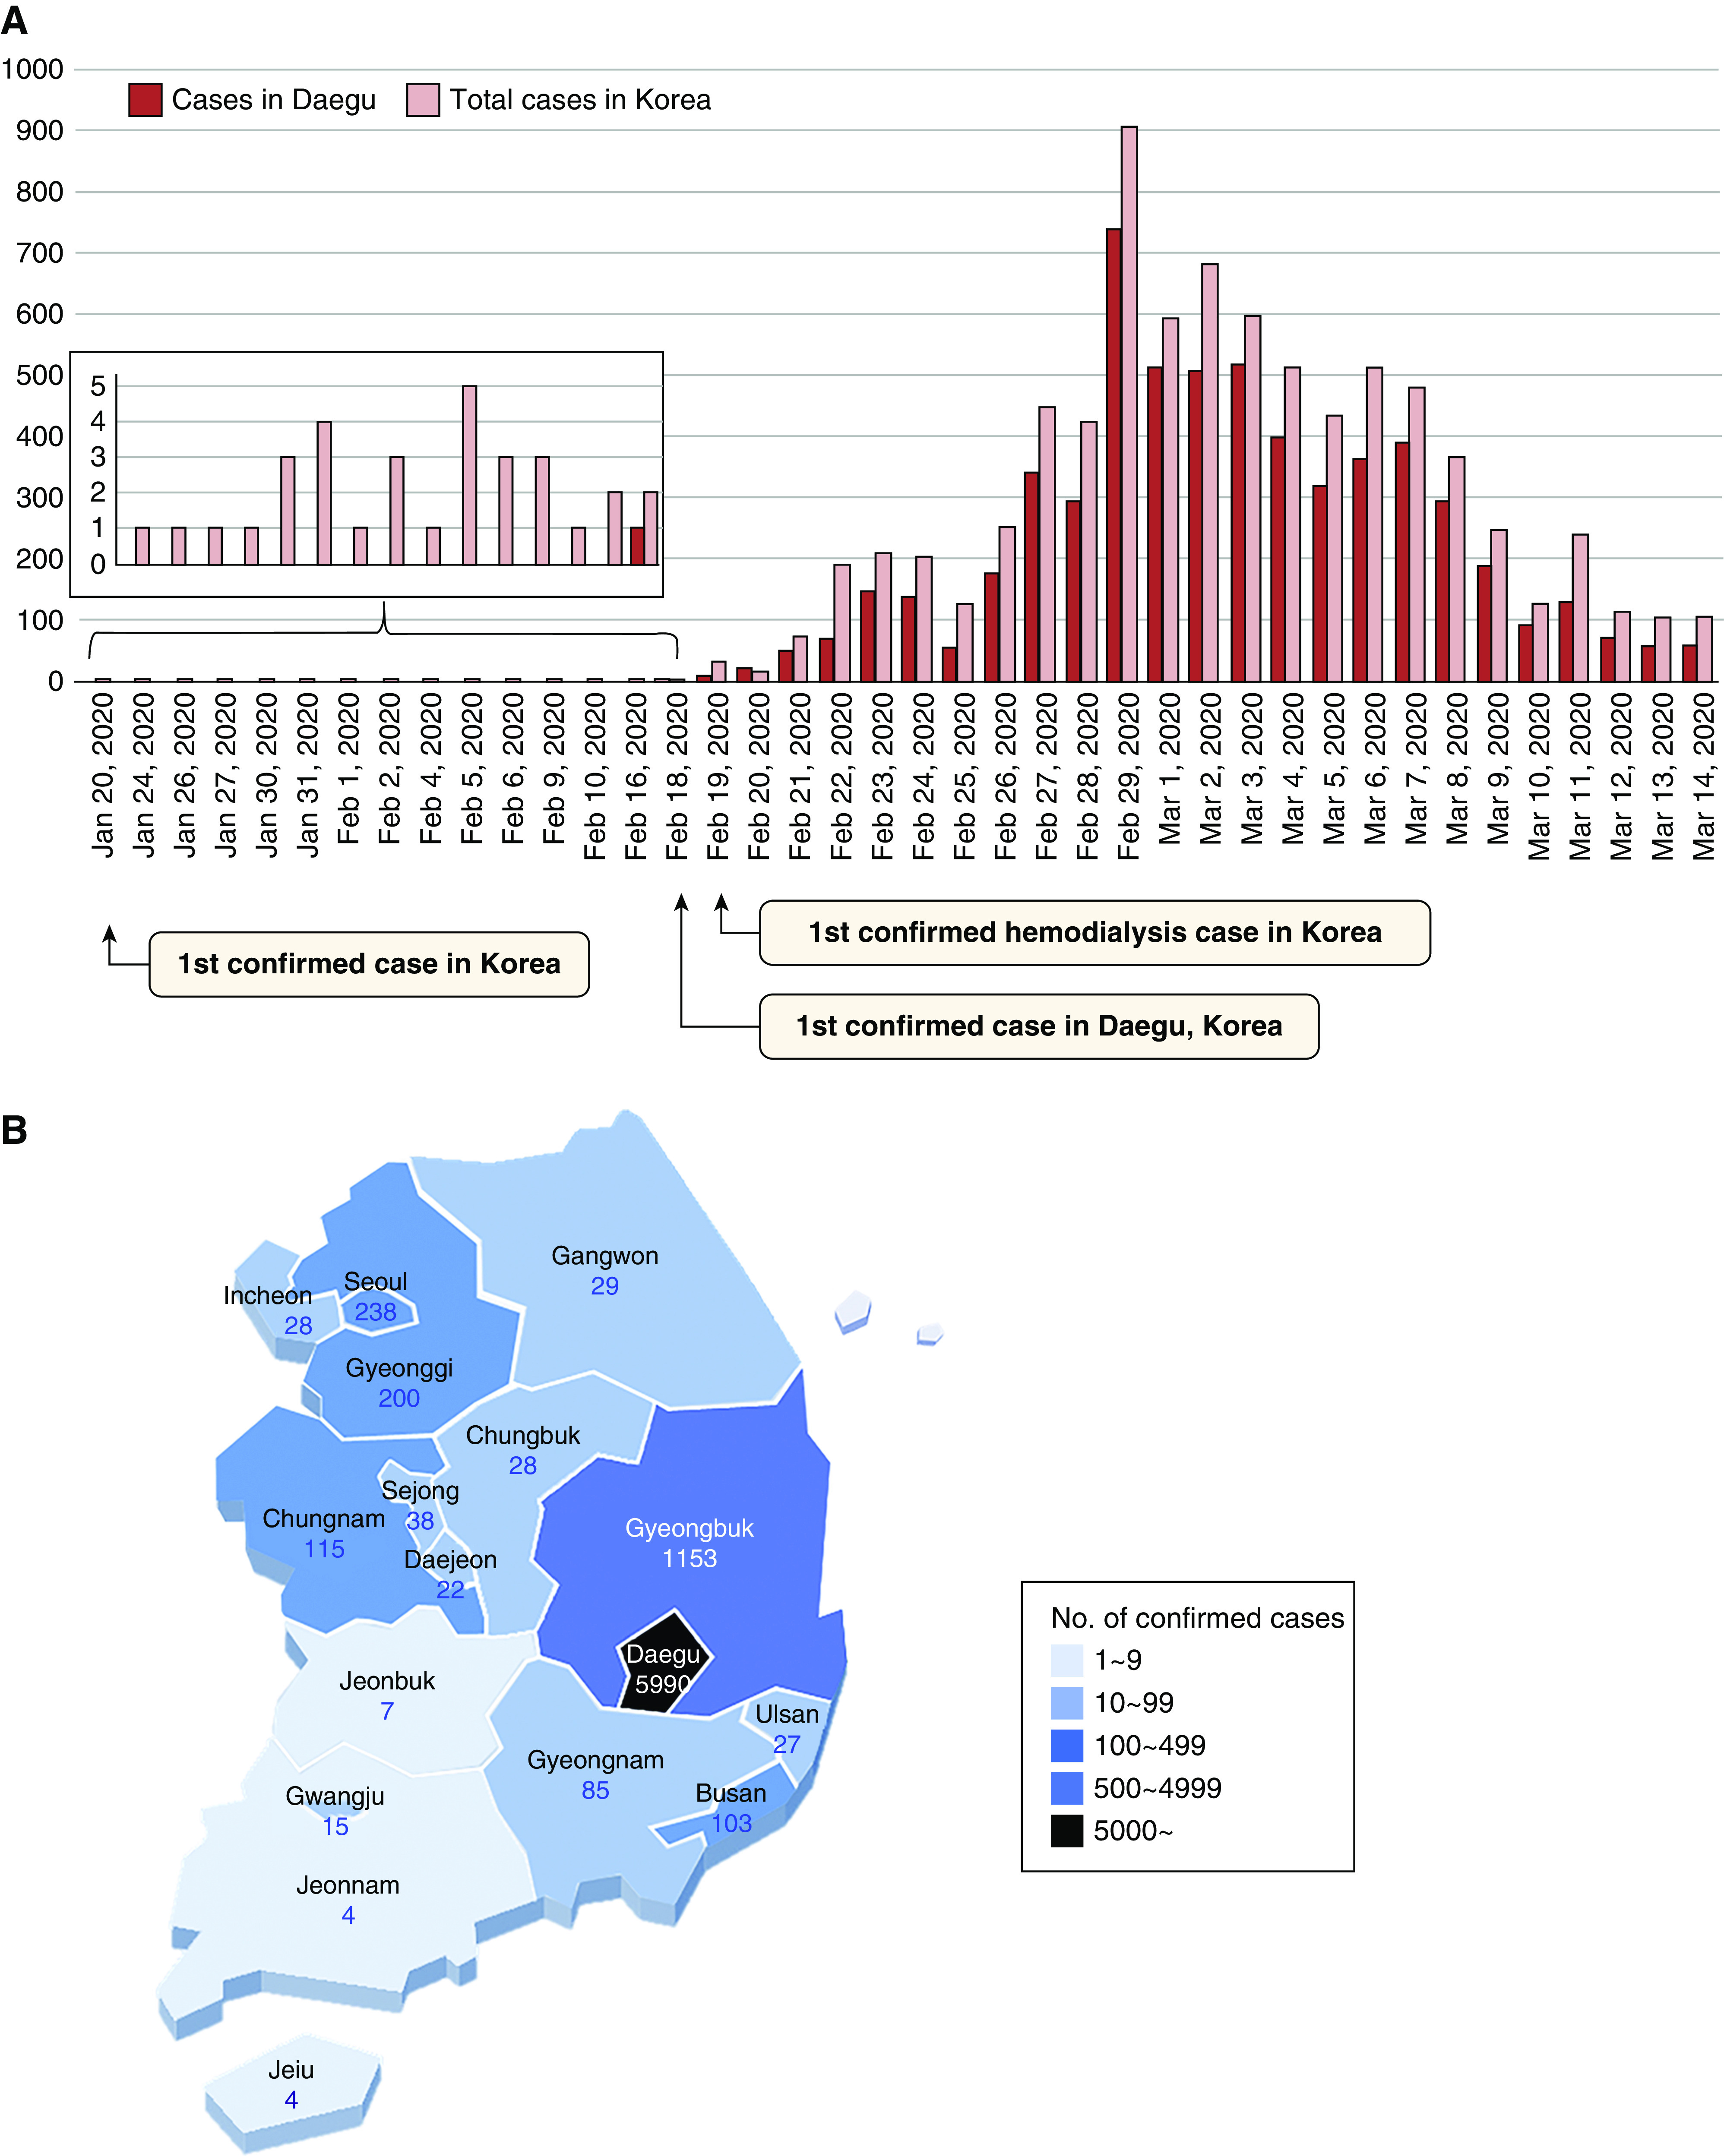Click the Mar 2, 2020 total cases pink bar

pos(1210,473)
